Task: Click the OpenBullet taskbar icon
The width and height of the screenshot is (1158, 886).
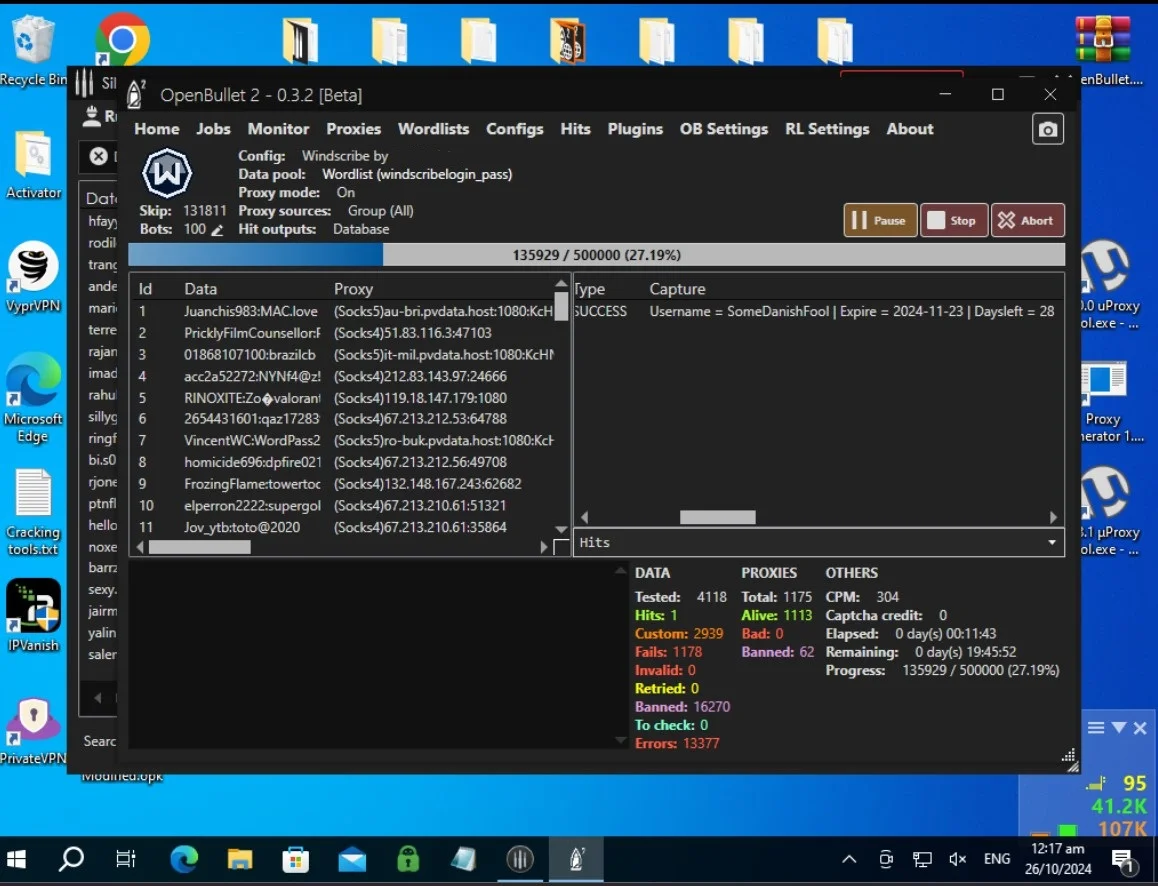Action: (576, 859)
